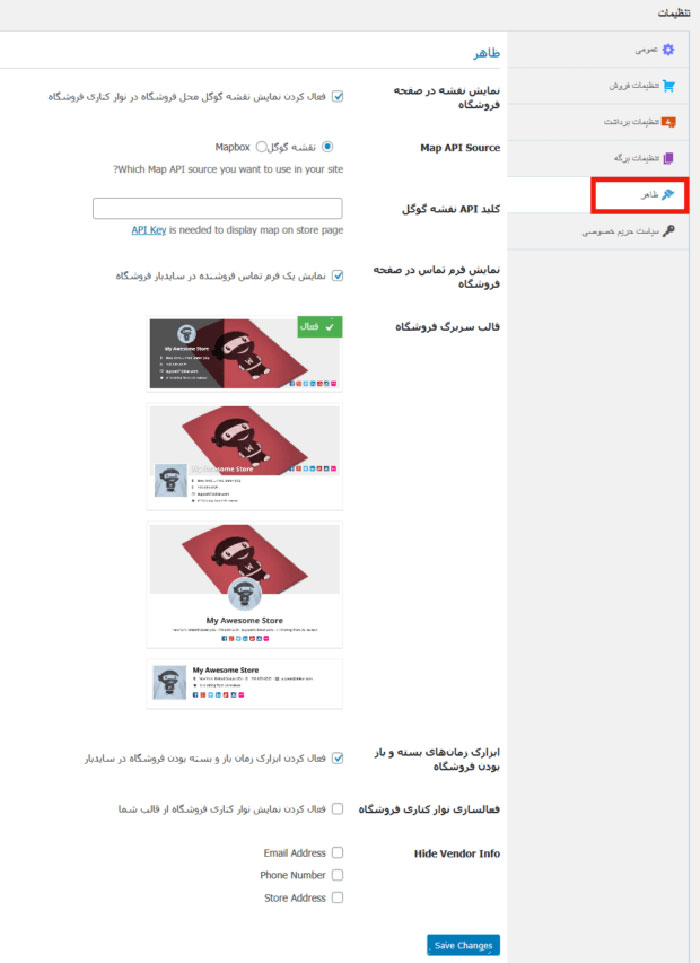Click the privacy policy key icon
The width and height of the screenshot is (700, 963).
(669, 230)
